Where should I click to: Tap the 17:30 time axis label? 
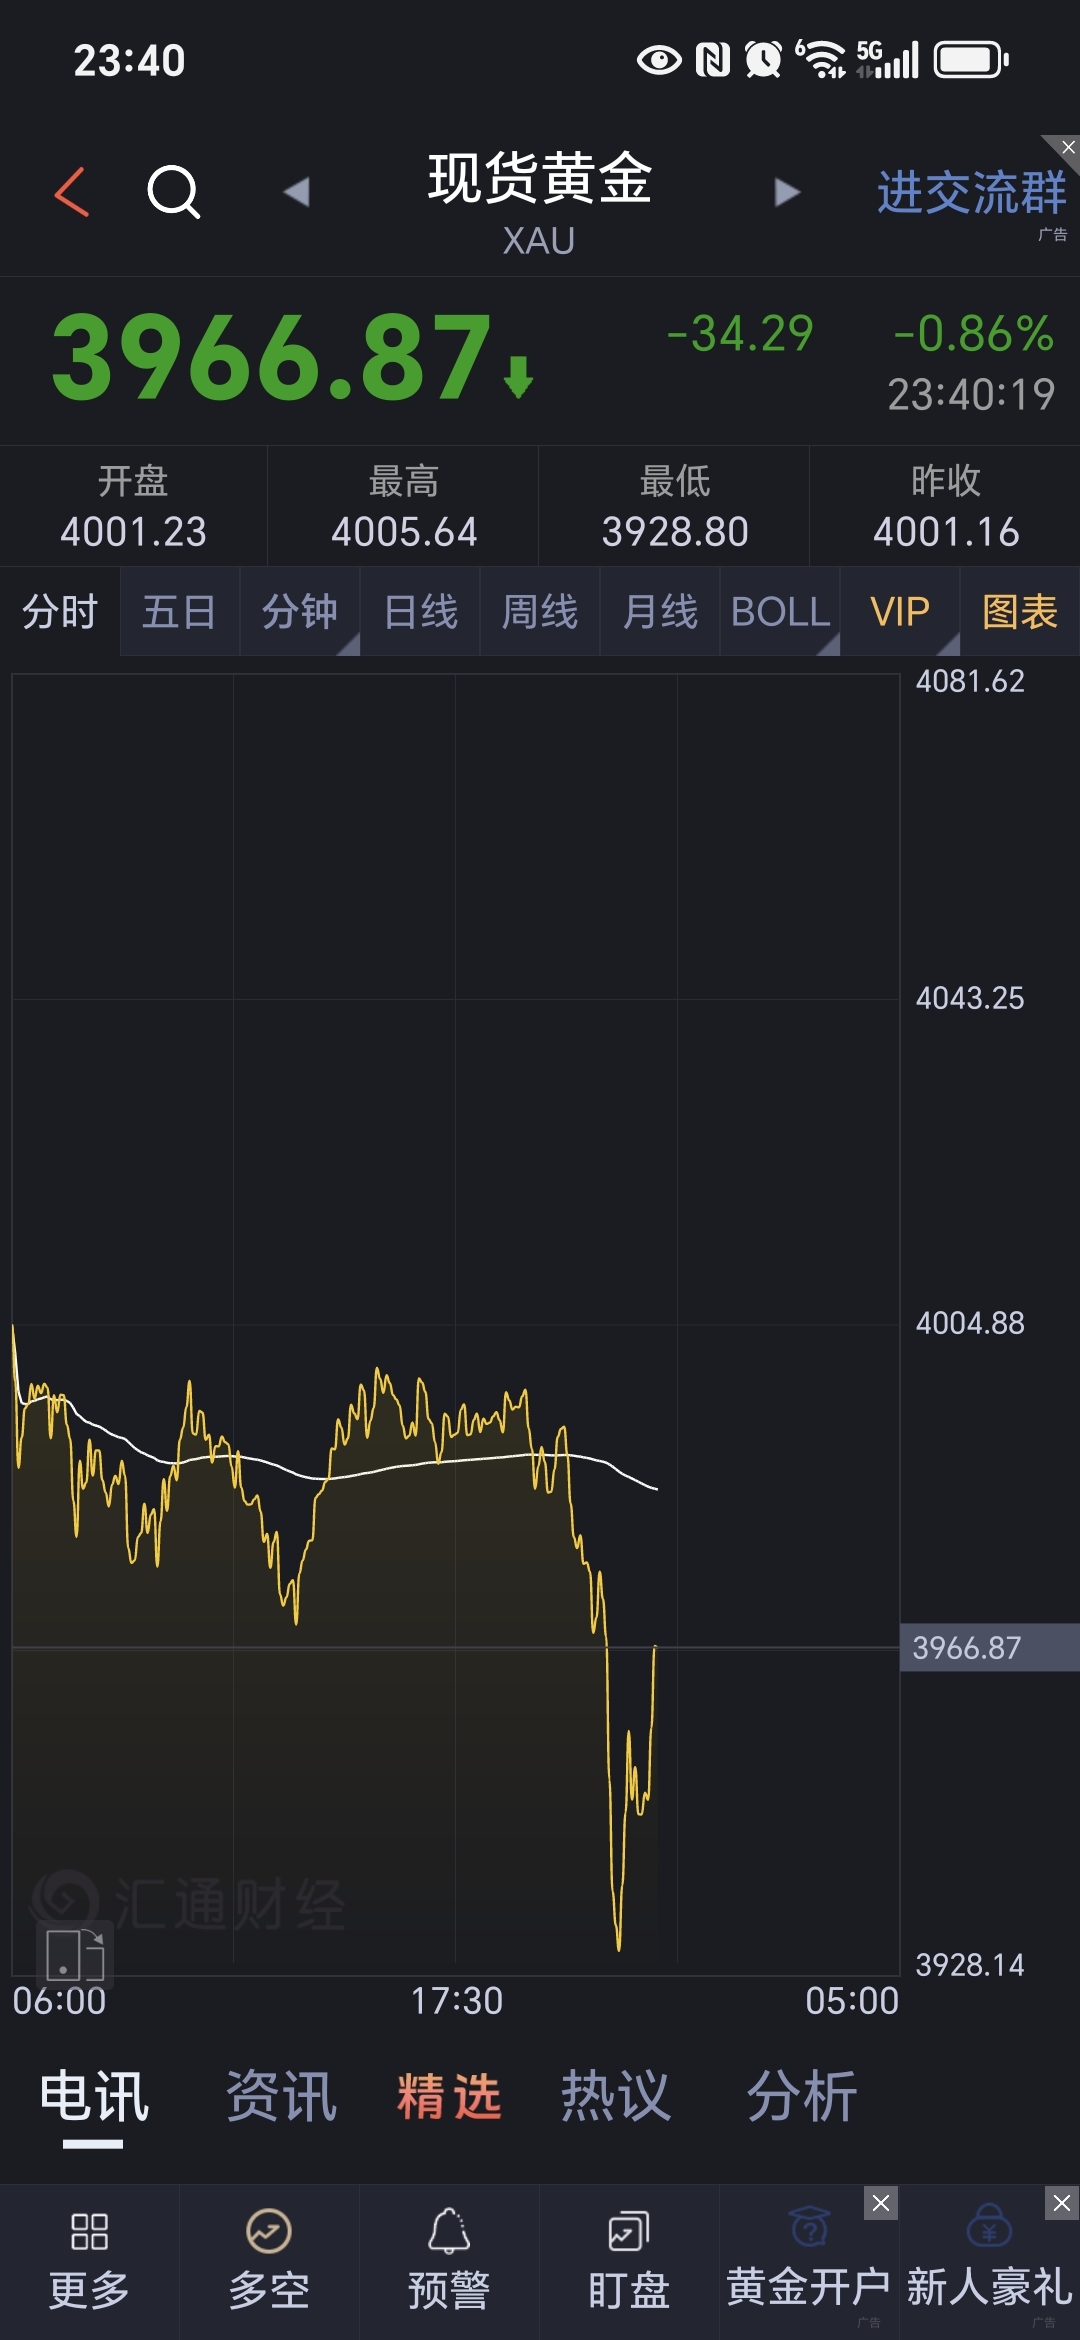click(x=456, y=2001)
